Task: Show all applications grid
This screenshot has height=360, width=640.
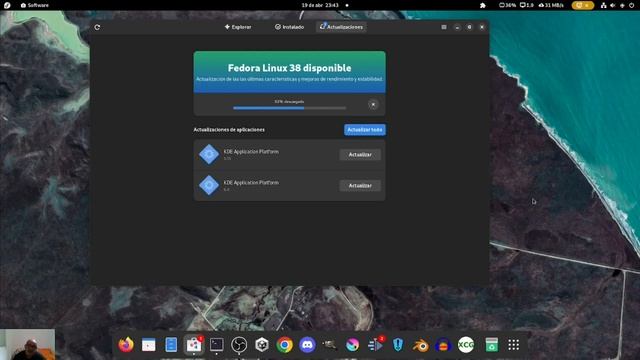Action: 514,345
